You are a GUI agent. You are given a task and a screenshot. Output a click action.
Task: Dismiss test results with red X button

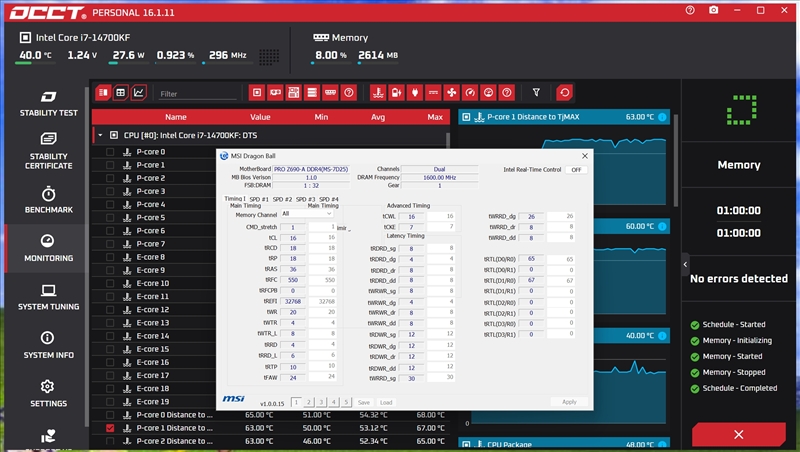[x=738, y=434]
